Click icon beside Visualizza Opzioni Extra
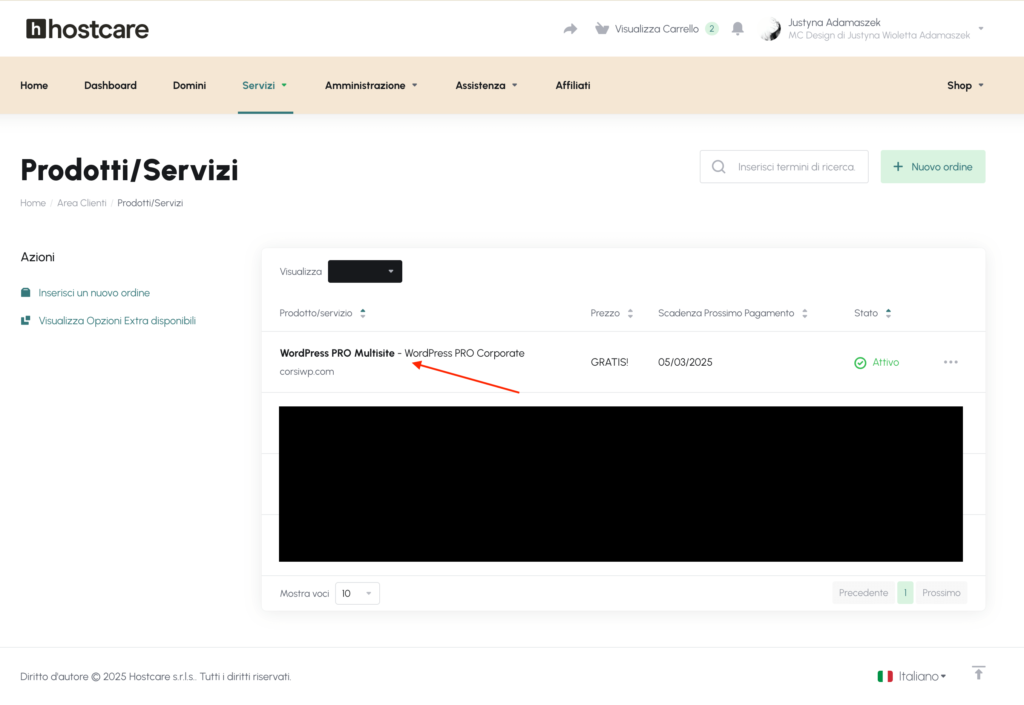This screenshot has height=705, width=1024. point(25,321)
